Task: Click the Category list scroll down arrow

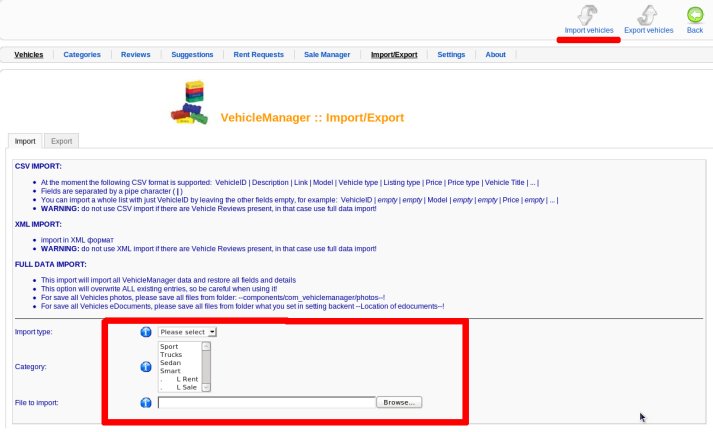Action: [206, 387]
